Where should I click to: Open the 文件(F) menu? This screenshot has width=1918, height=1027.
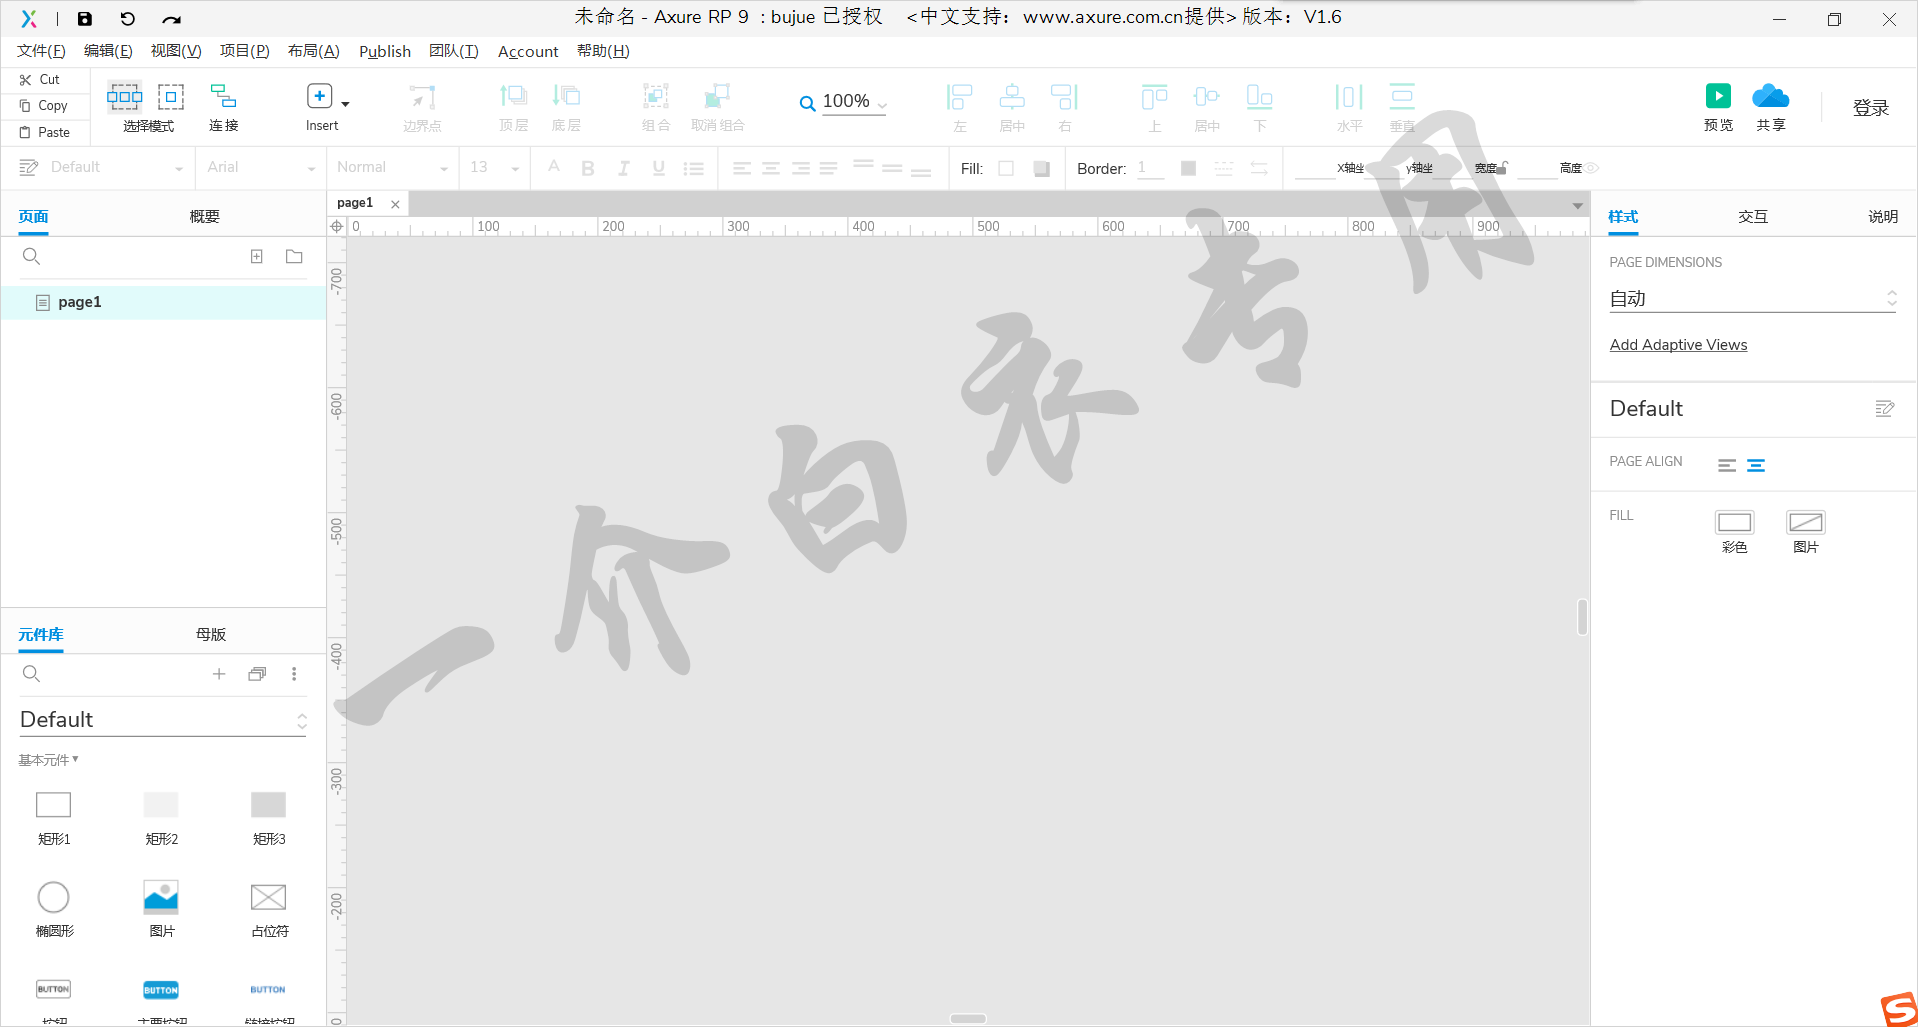pos(41,51)
